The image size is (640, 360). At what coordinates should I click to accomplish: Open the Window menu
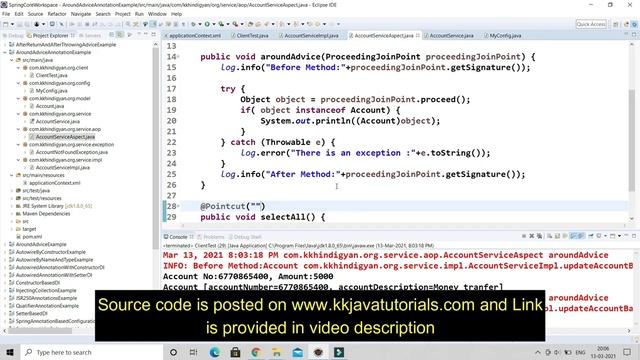[x=157, y=14]
